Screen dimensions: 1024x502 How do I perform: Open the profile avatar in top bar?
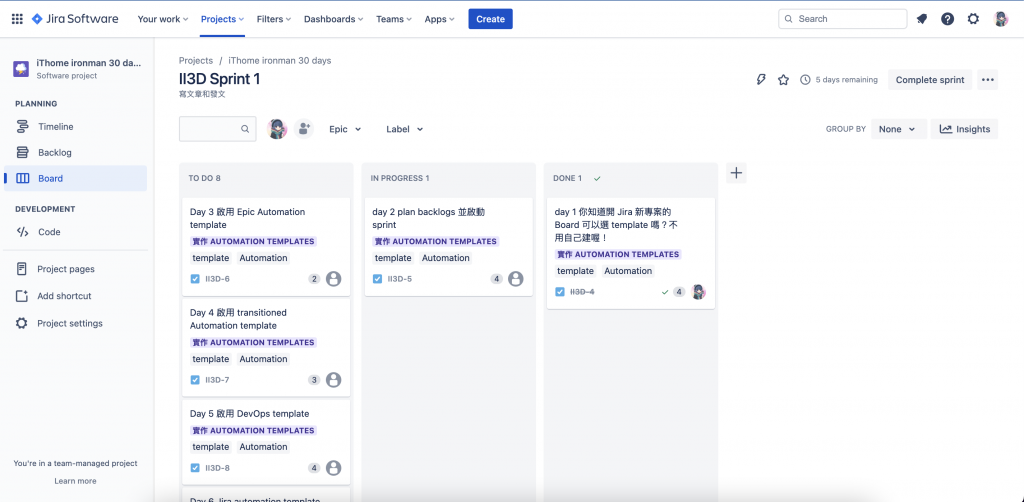[1001, 19]
